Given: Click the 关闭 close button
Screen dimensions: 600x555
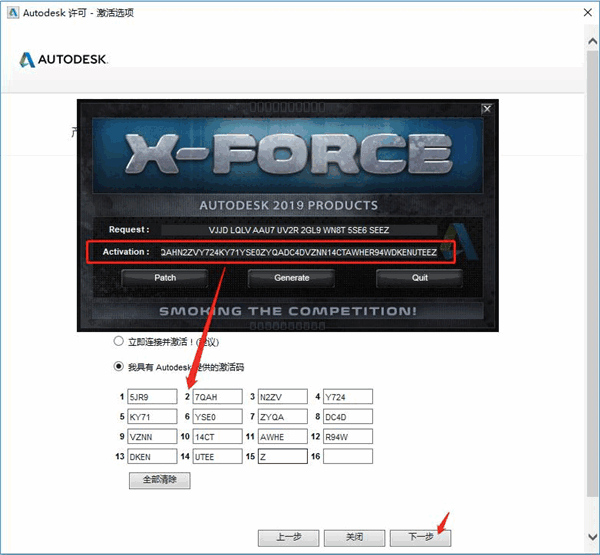Looking at the screenshot, I should pyautogui.click(x=354, y=537).
